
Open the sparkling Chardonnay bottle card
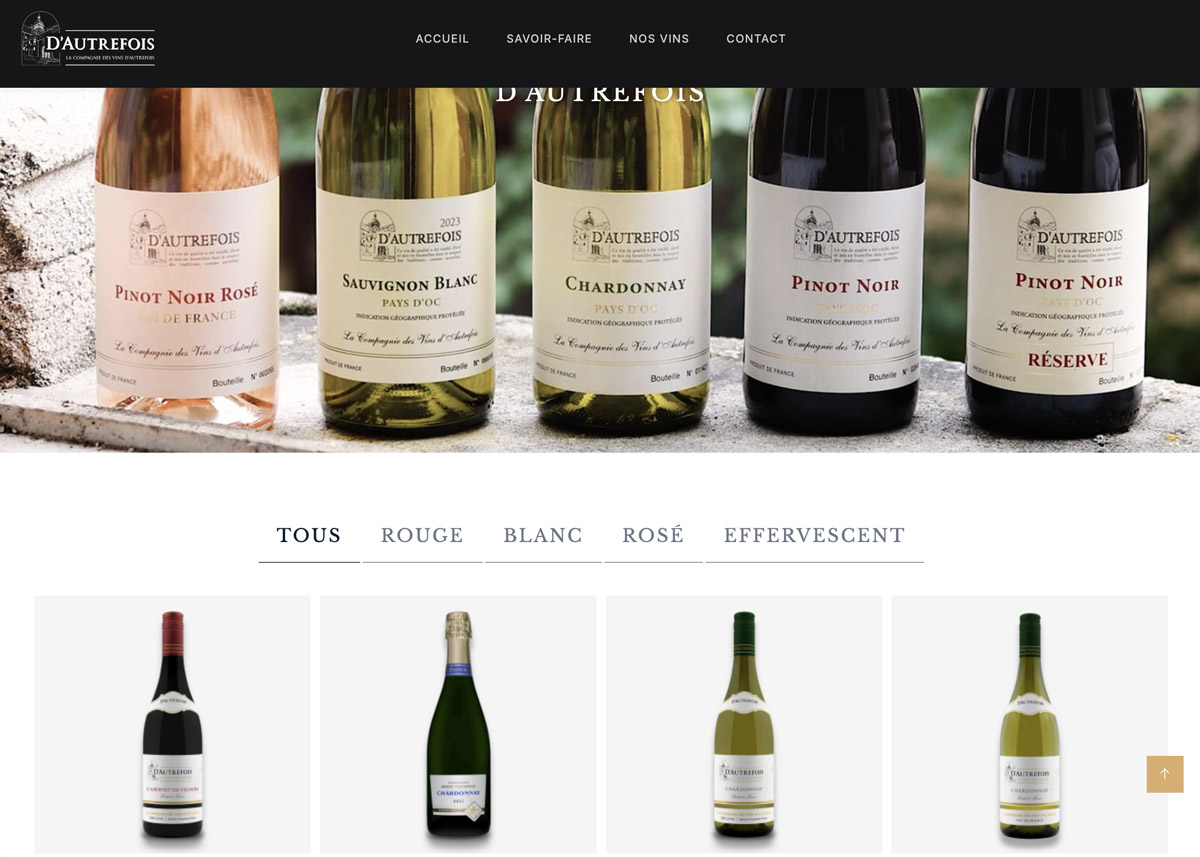coord(458,725)
